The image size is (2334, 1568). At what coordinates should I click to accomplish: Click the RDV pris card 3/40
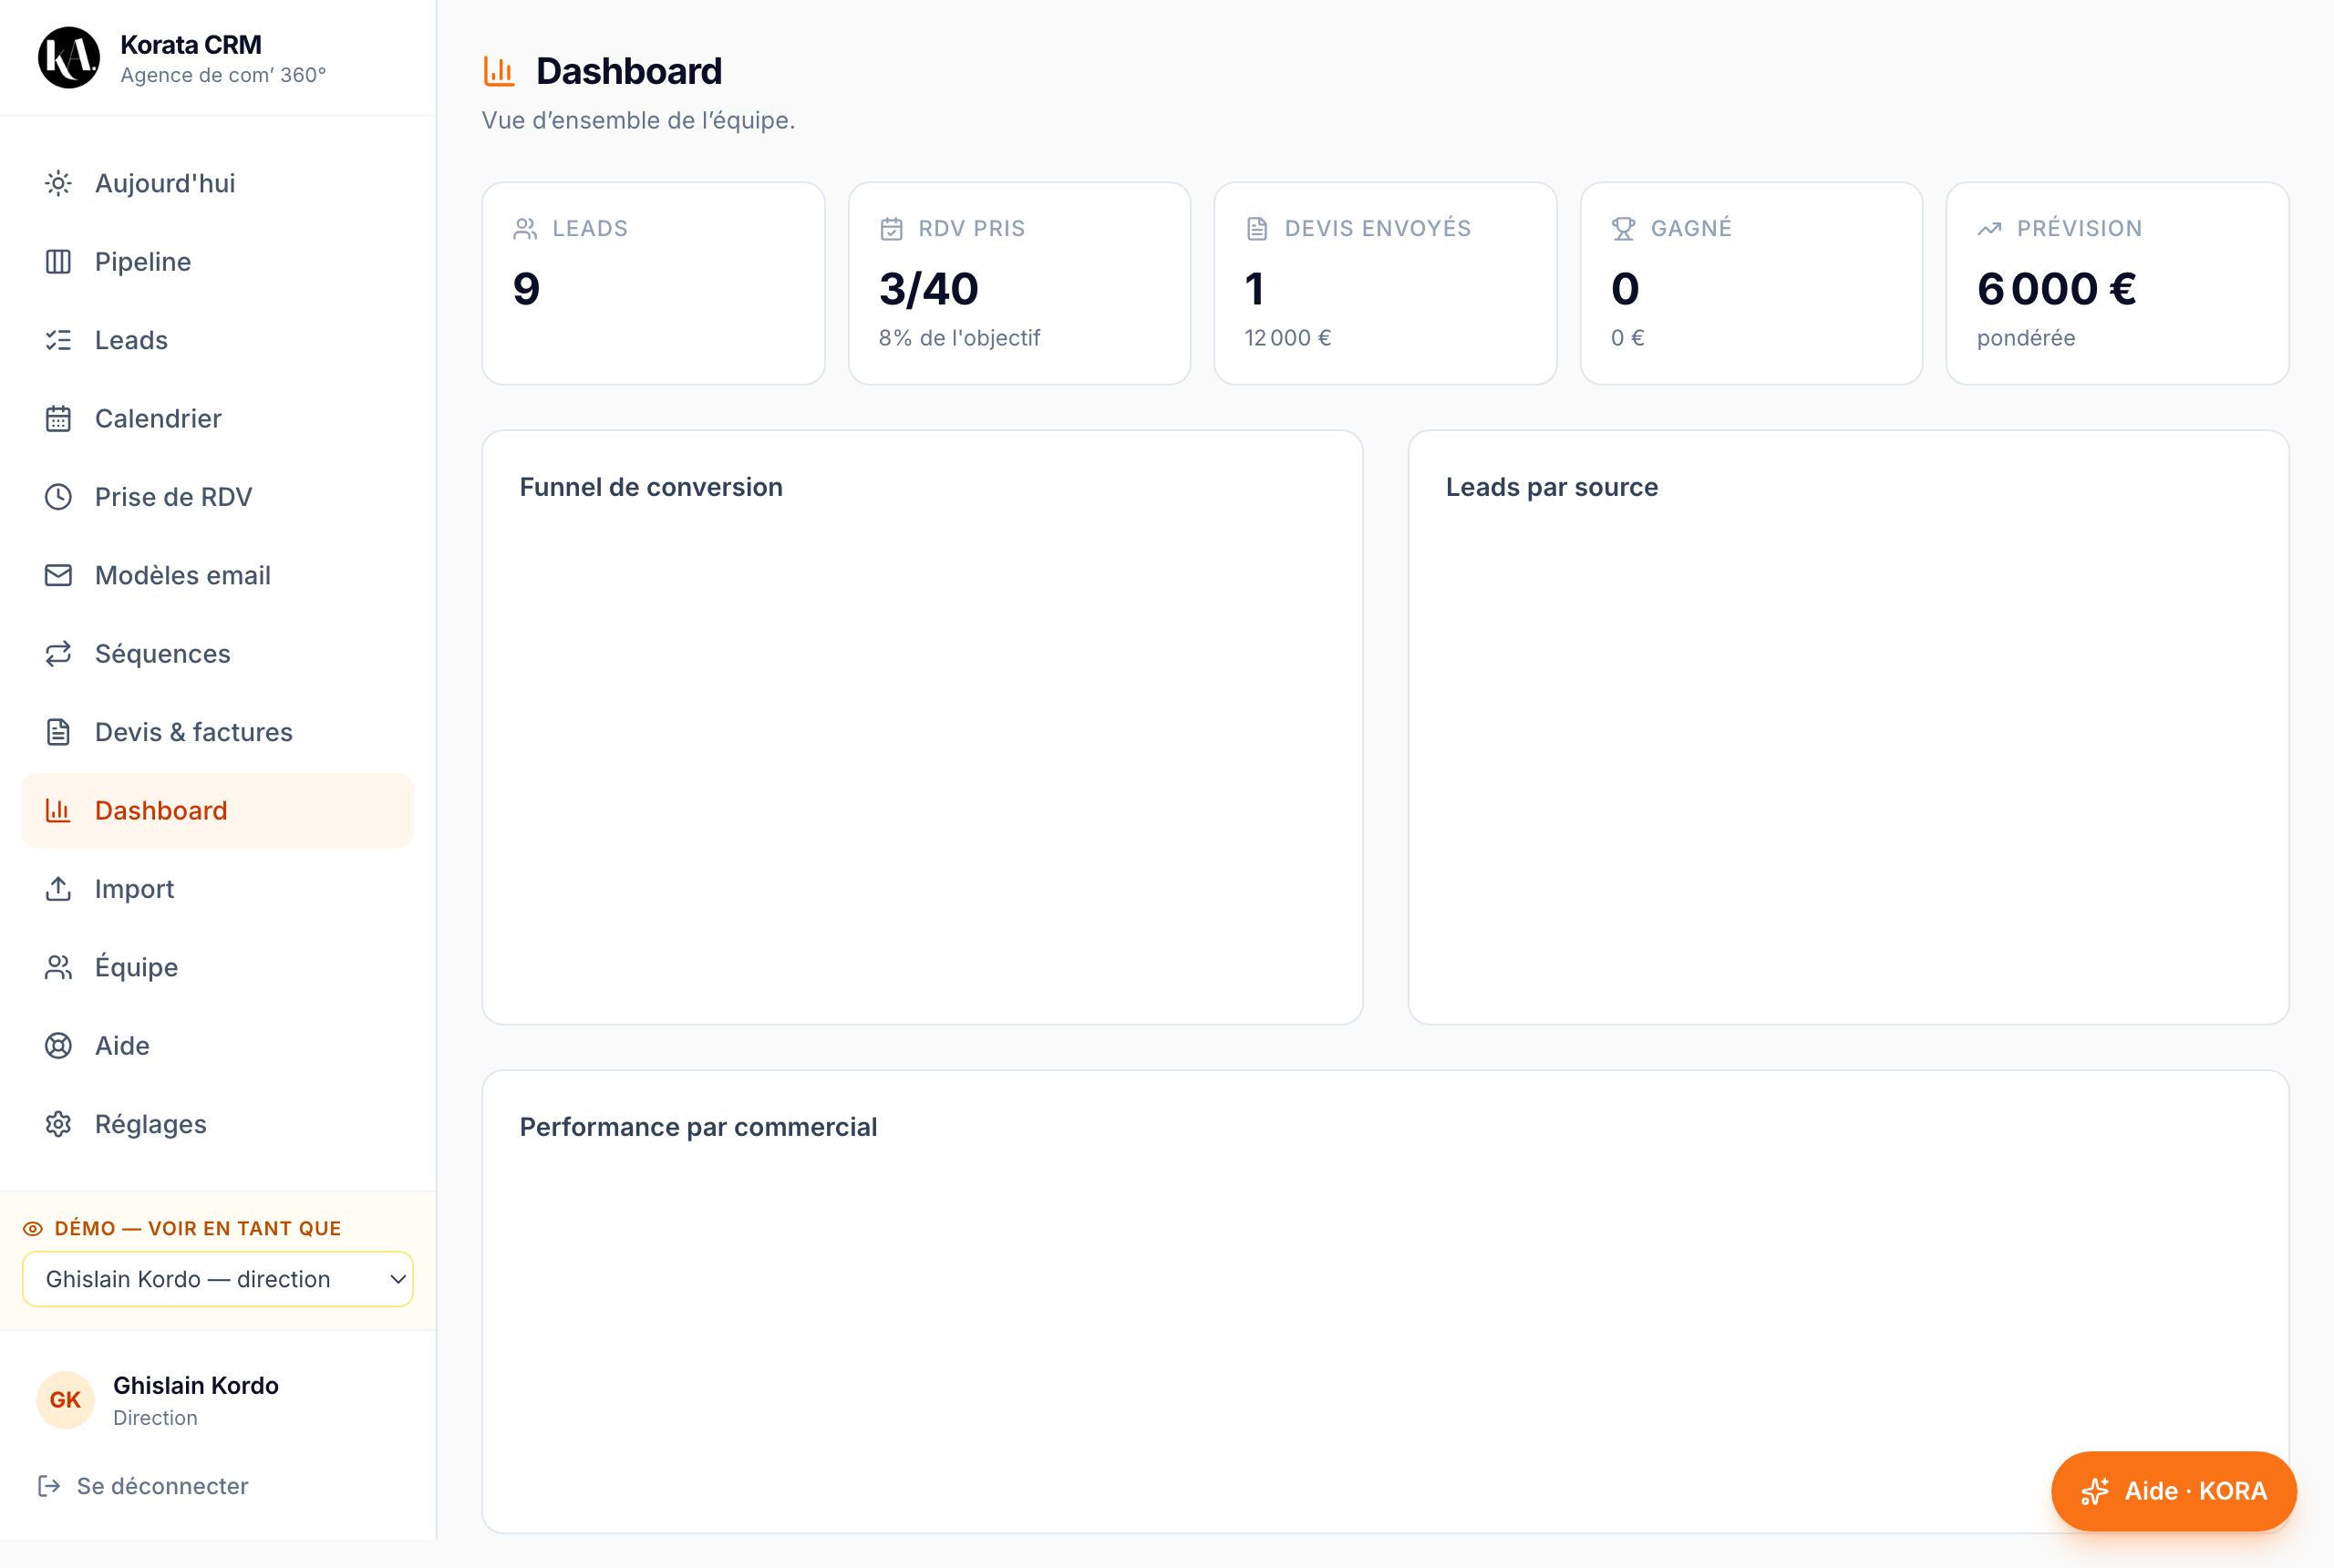pyautogui.click(x=1019, y=283)
